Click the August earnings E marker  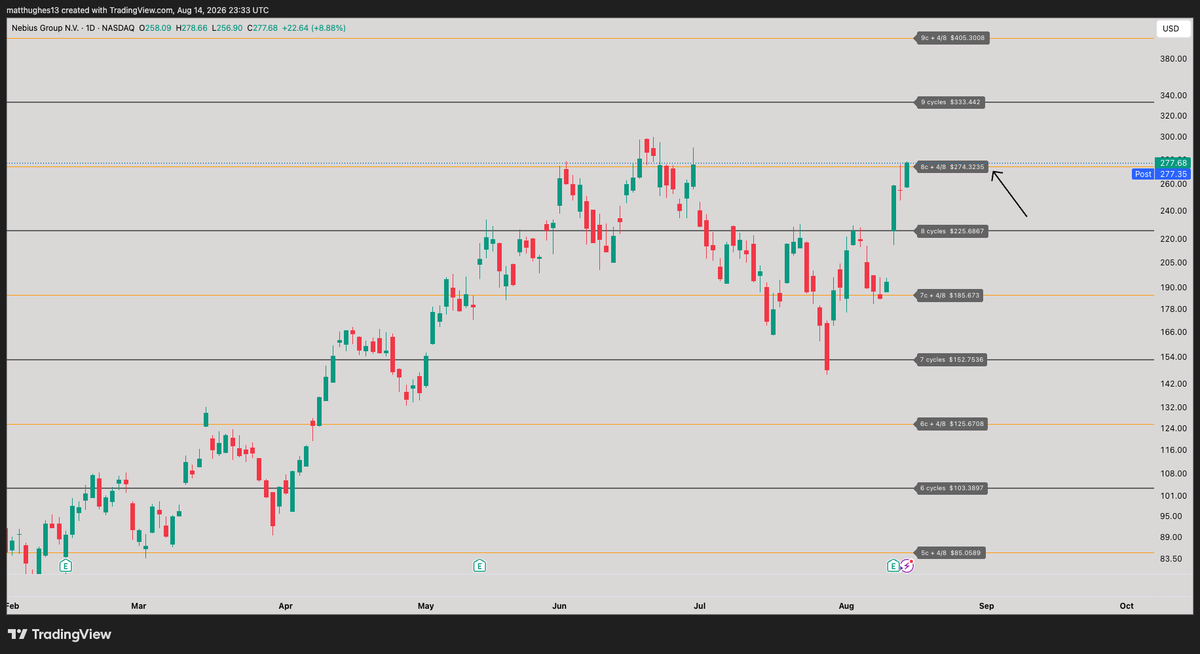click(x=893, y=566)
